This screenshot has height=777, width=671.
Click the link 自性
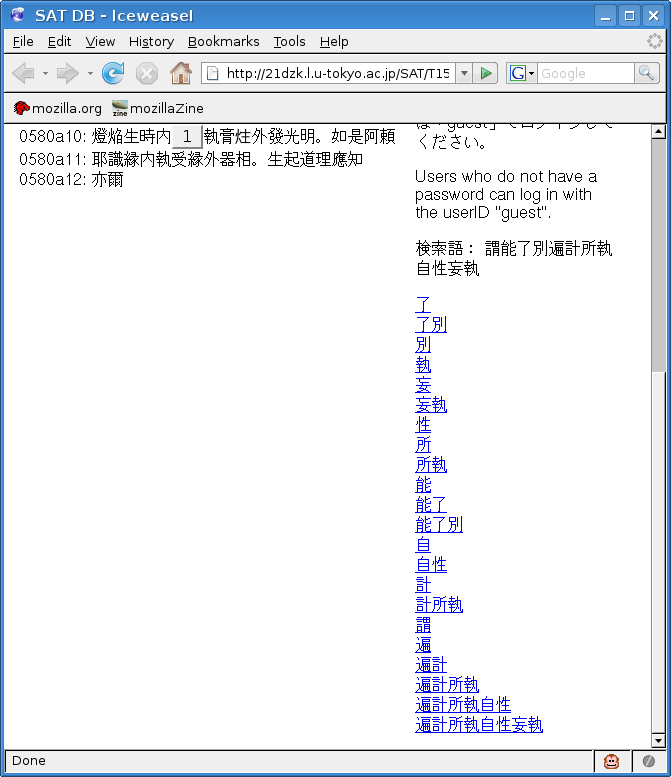(x=431, y=564)
